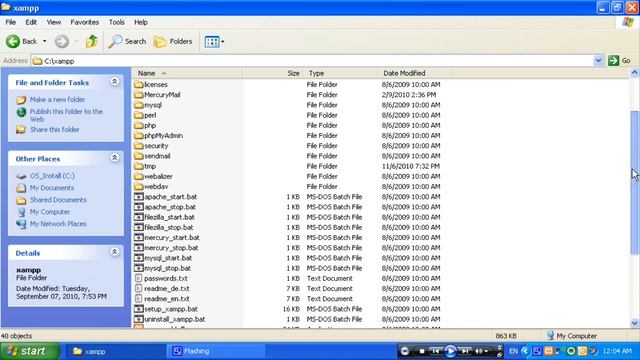Expand the address bar dropdown arrow

598,61
